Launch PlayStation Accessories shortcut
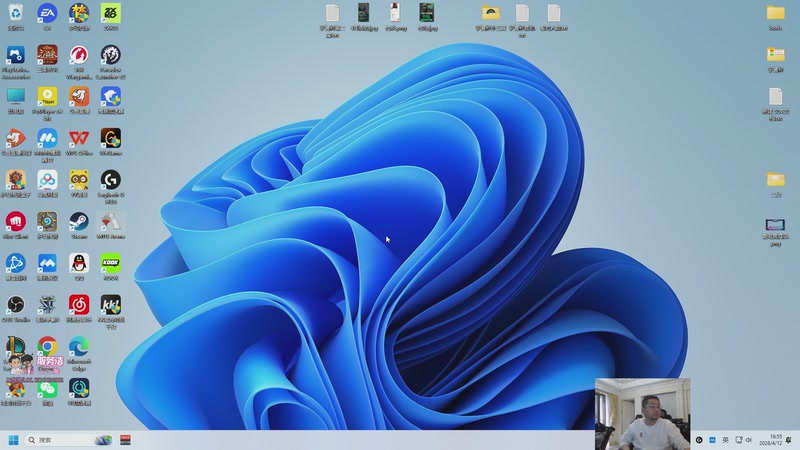This screenshot has width=800, height=450. tap(16, 55)
